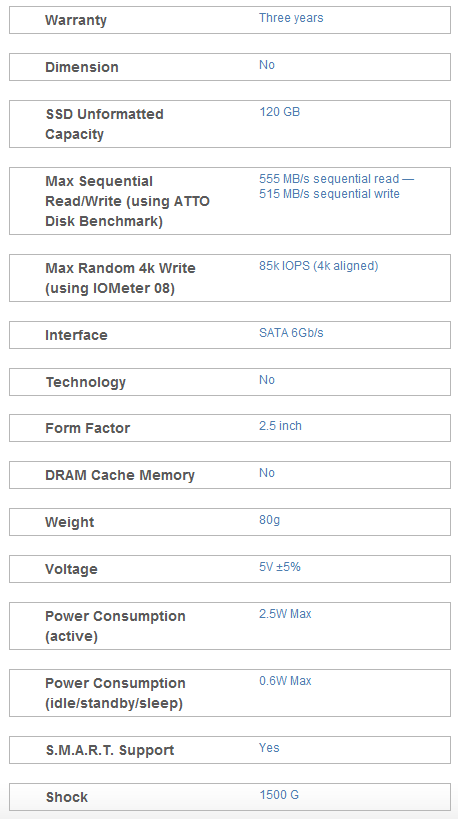The height and width of the screenshot is (819, 458).
Task: Click 'Yes' next to S.M.A.R.T. Support
Action: pos(269,748)
